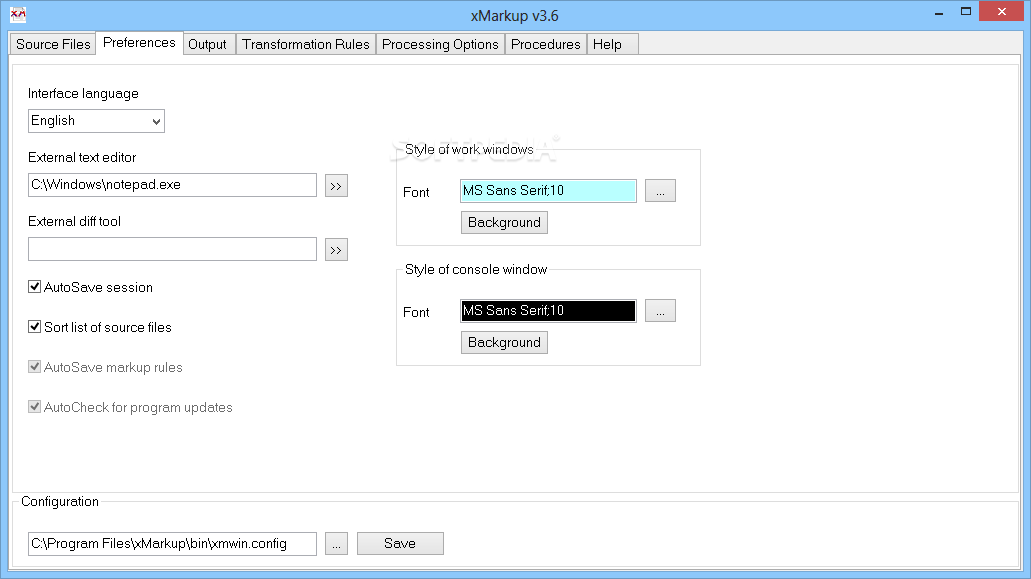This screenshot has height=579, width=1031.
Task: Click the cyan work windows font field
Action: pos(548,191)
